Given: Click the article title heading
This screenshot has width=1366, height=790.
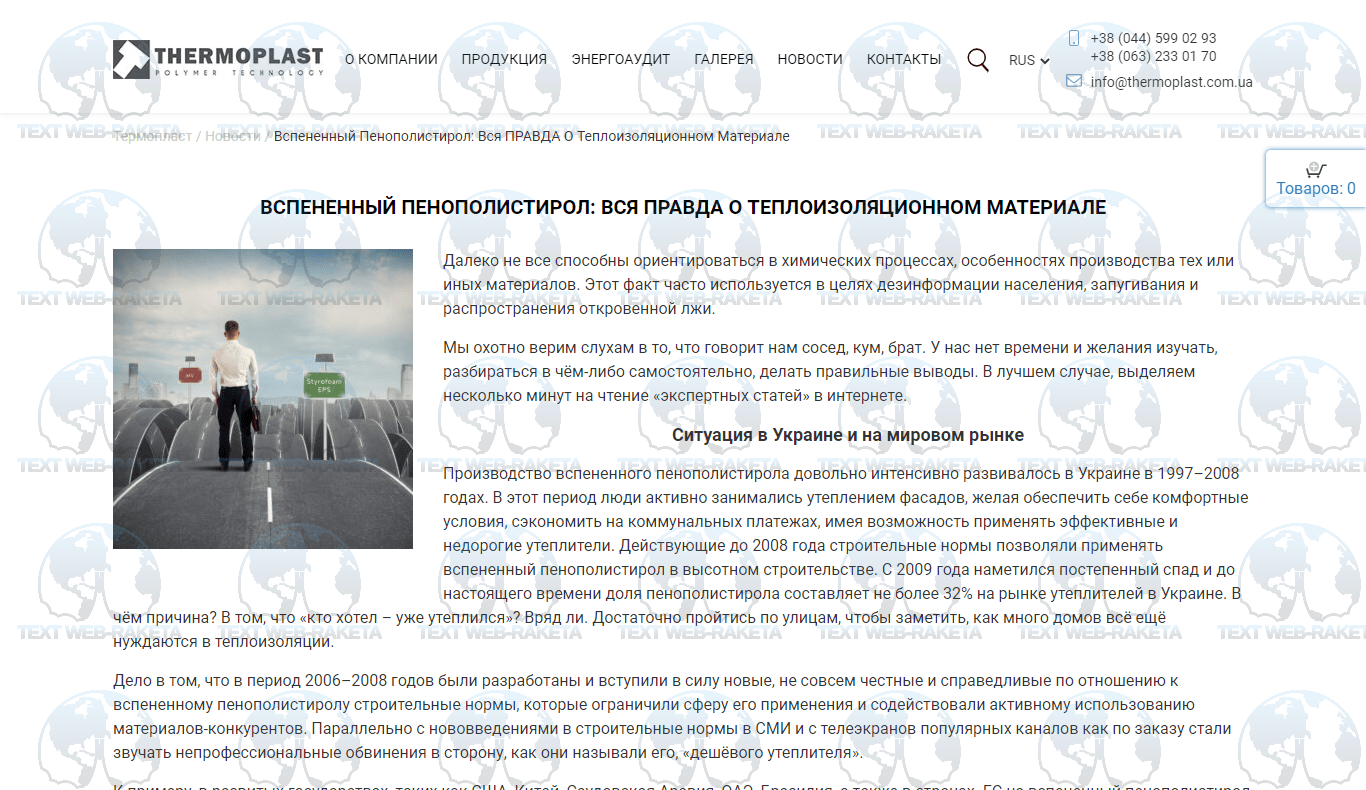Looking at the screenshot, I should (683, 208).
